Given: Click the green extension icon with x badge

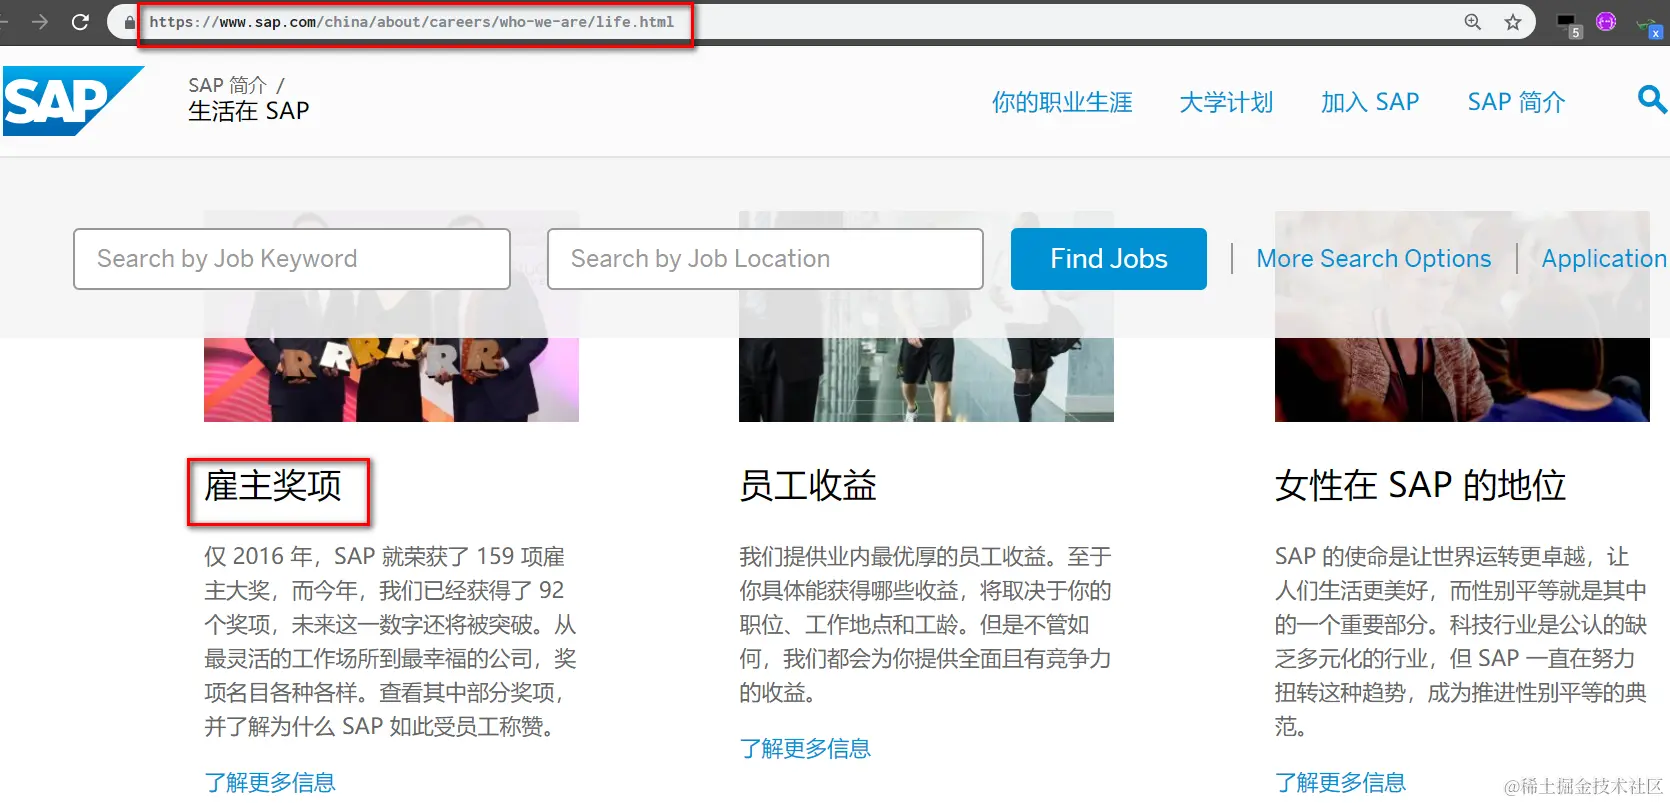Looking at the screenshot, I should [x=1650, y=25].
